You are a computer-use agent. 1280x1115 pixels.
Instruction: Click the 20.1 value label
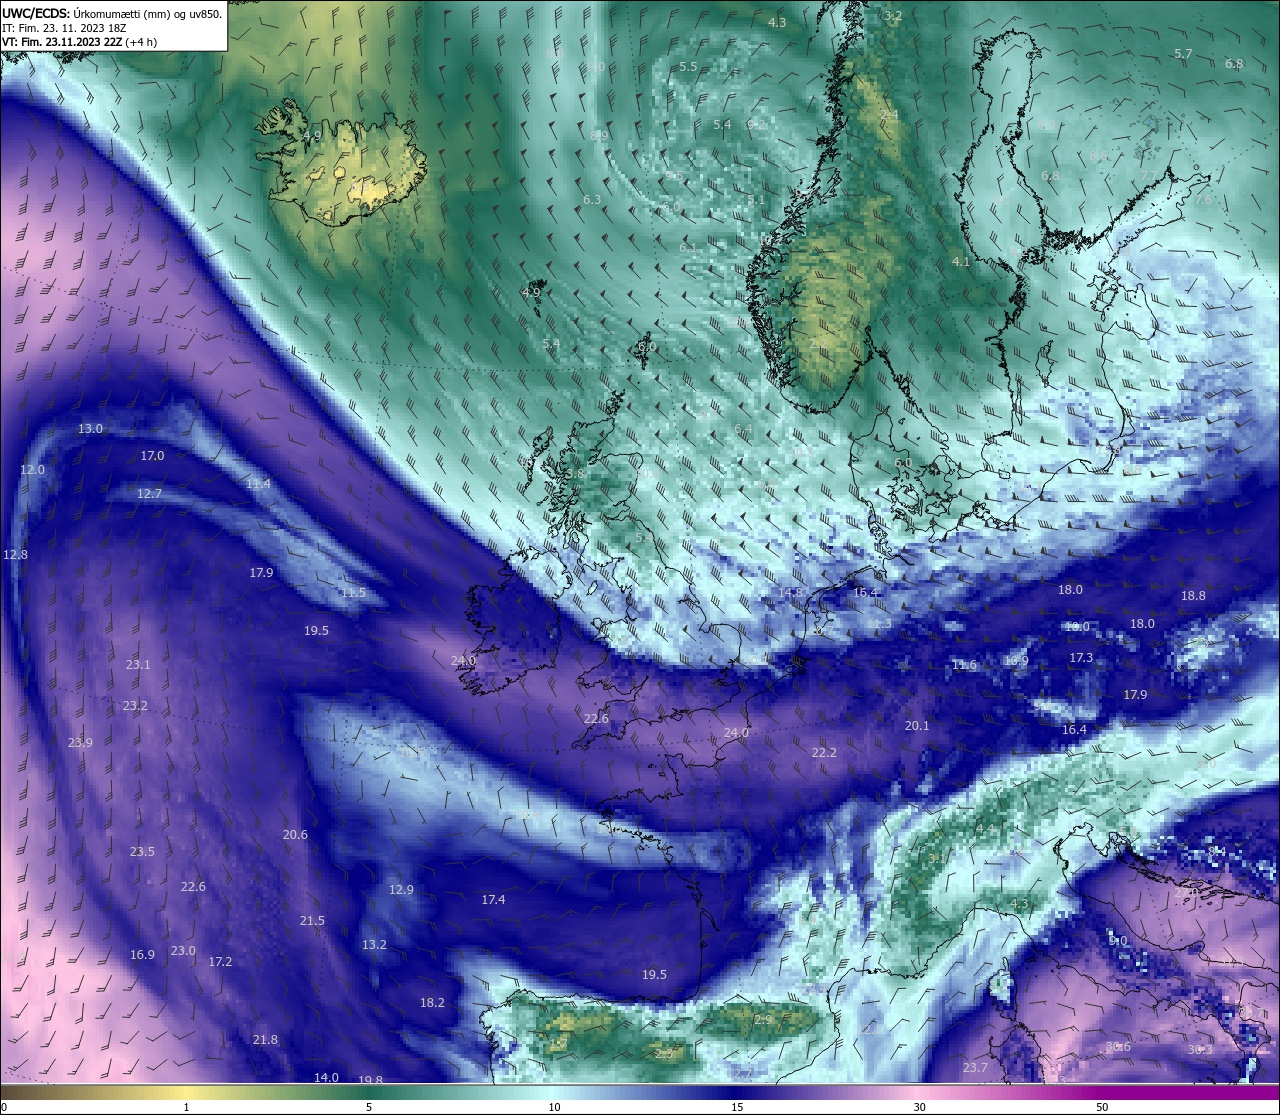[x=917, y=726]
